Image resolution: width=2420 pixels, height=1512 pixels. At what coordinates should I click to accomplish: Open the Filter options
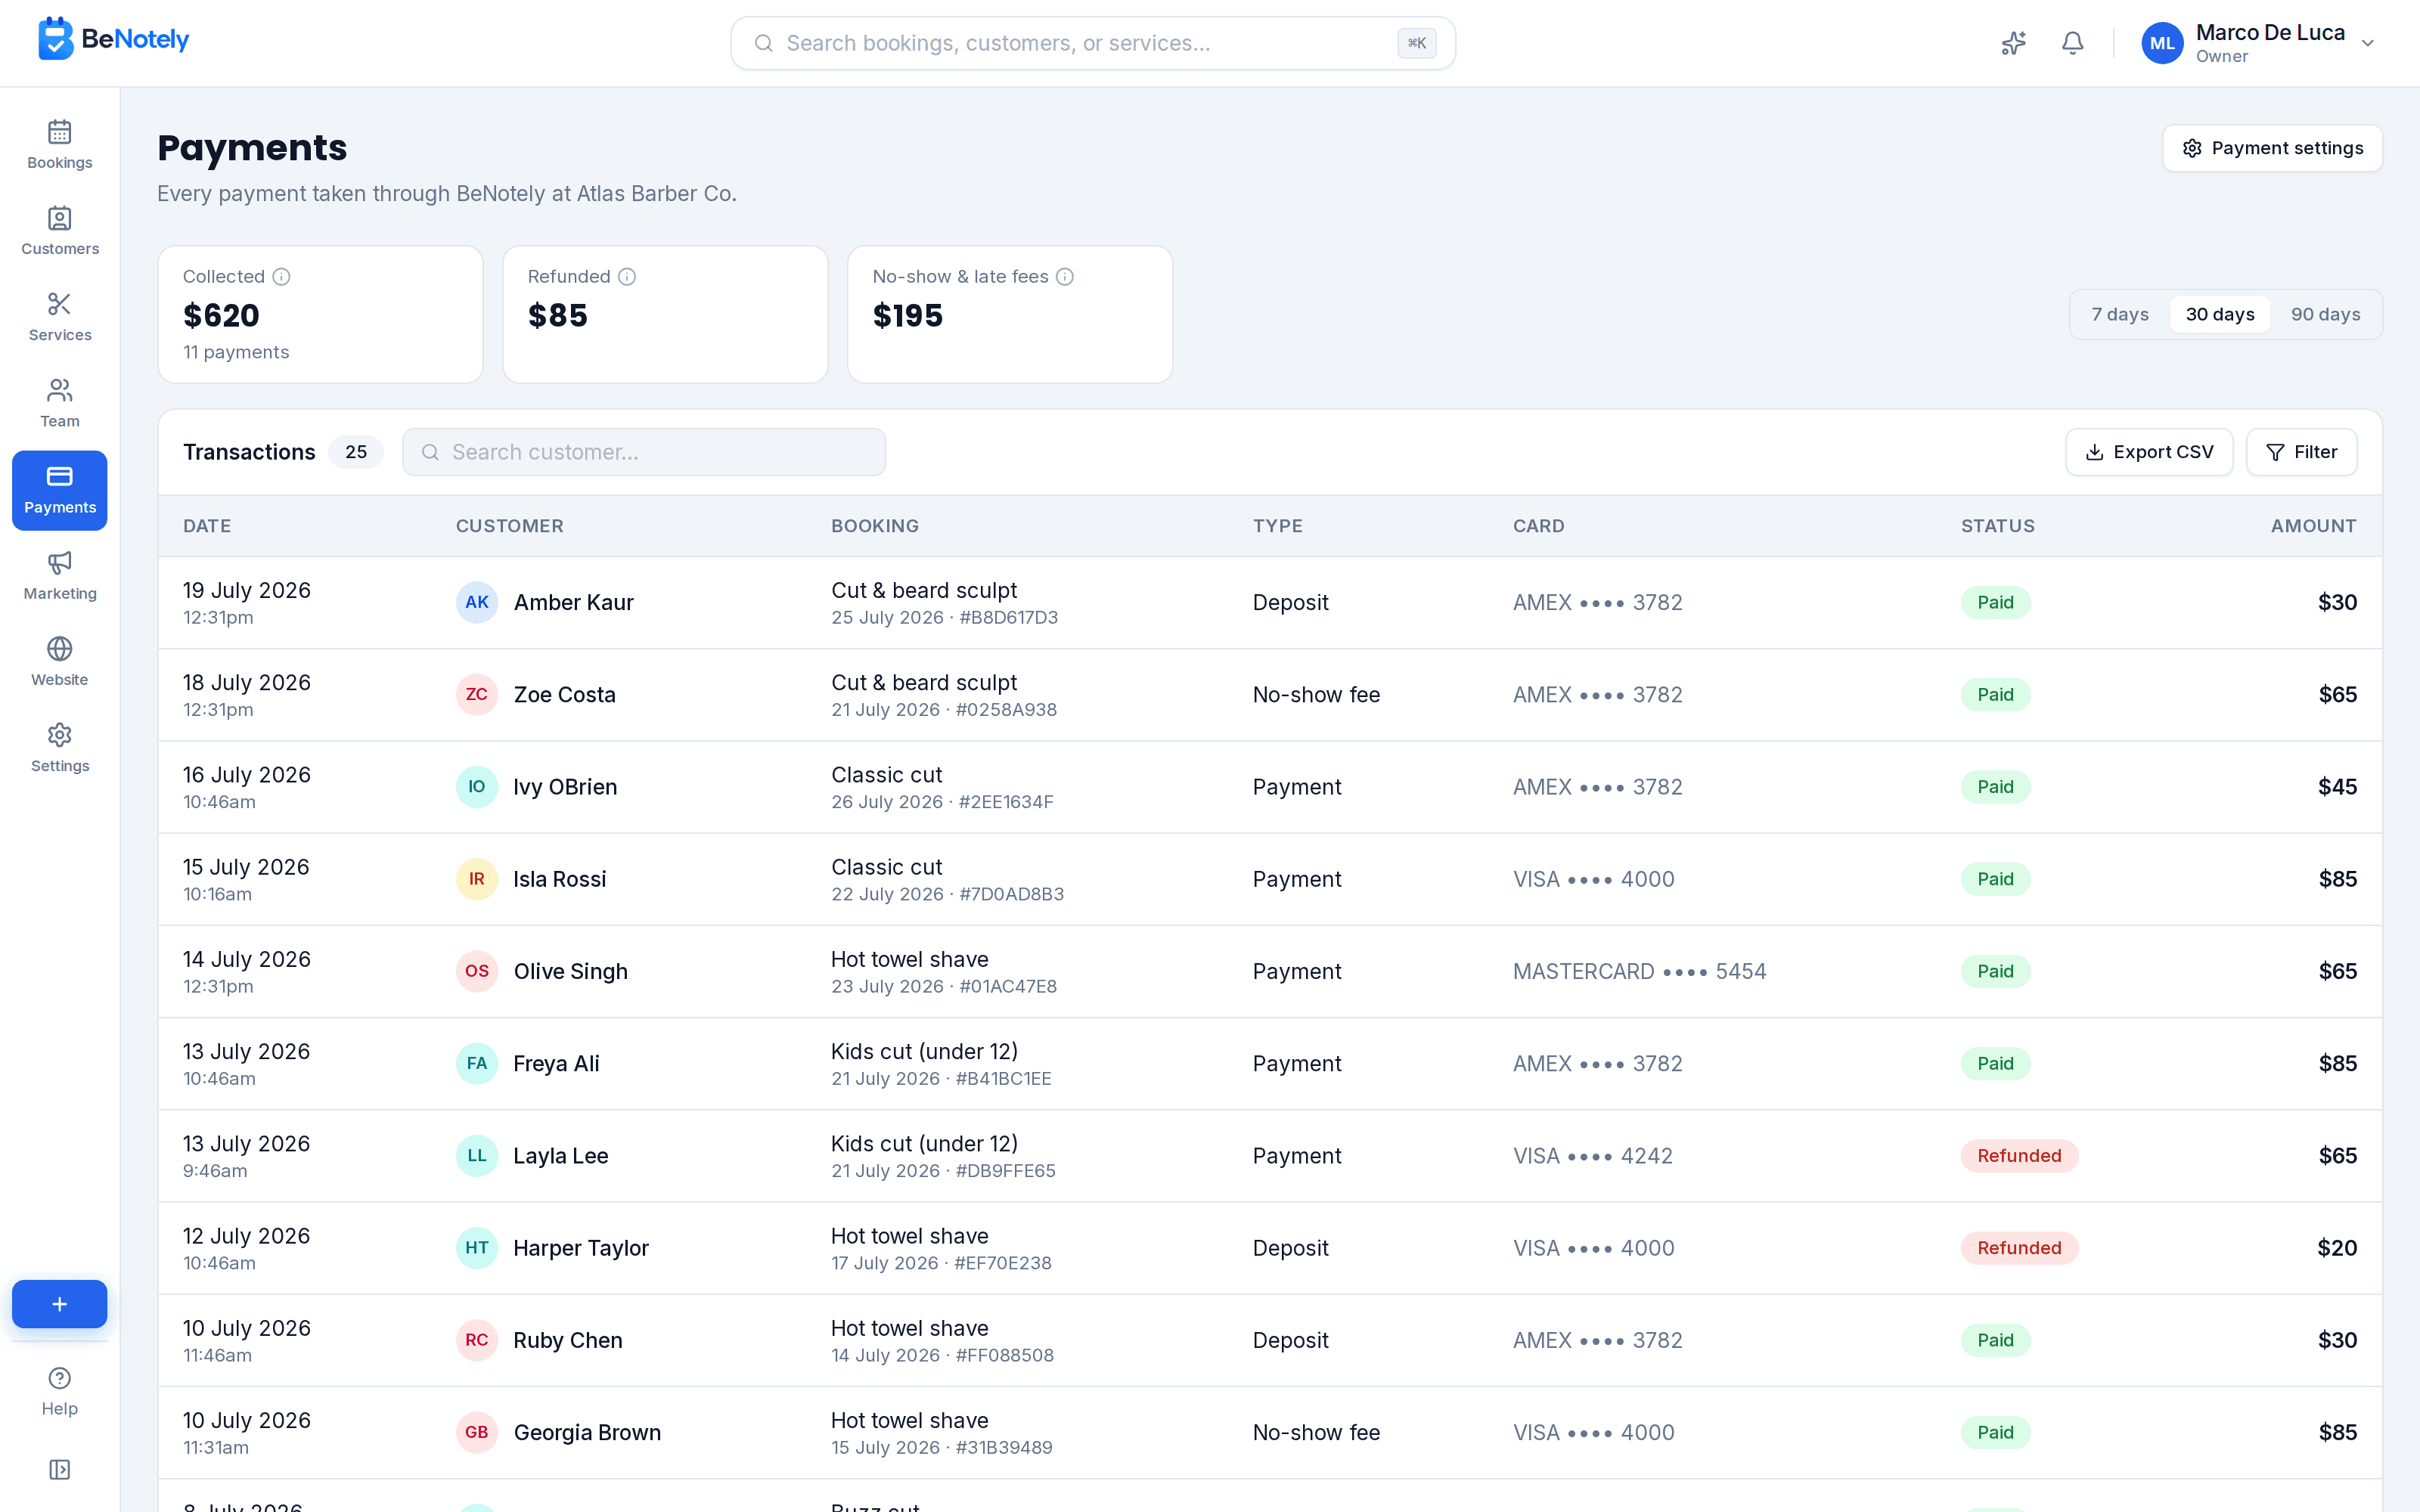pos(2301,452)
